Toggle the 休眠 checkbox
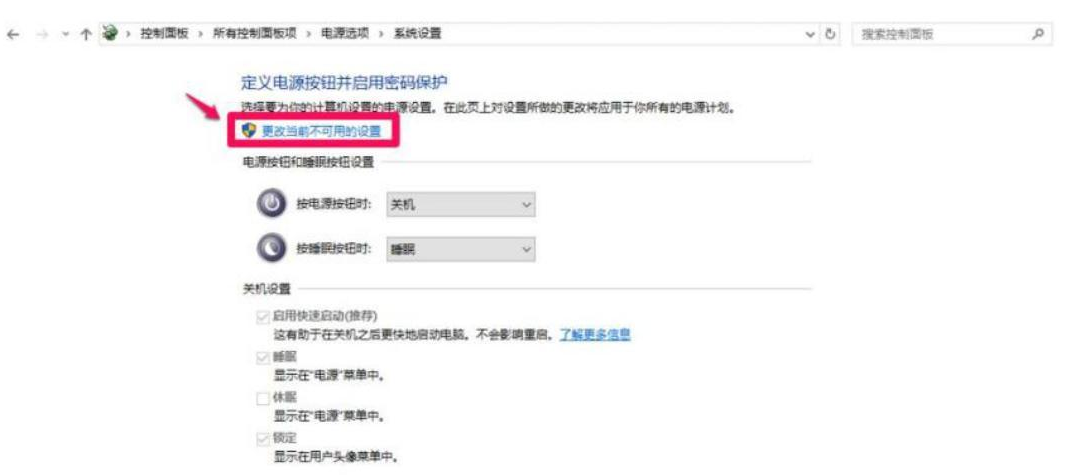This screenshot has height=475, width=1080. point(262,398)
